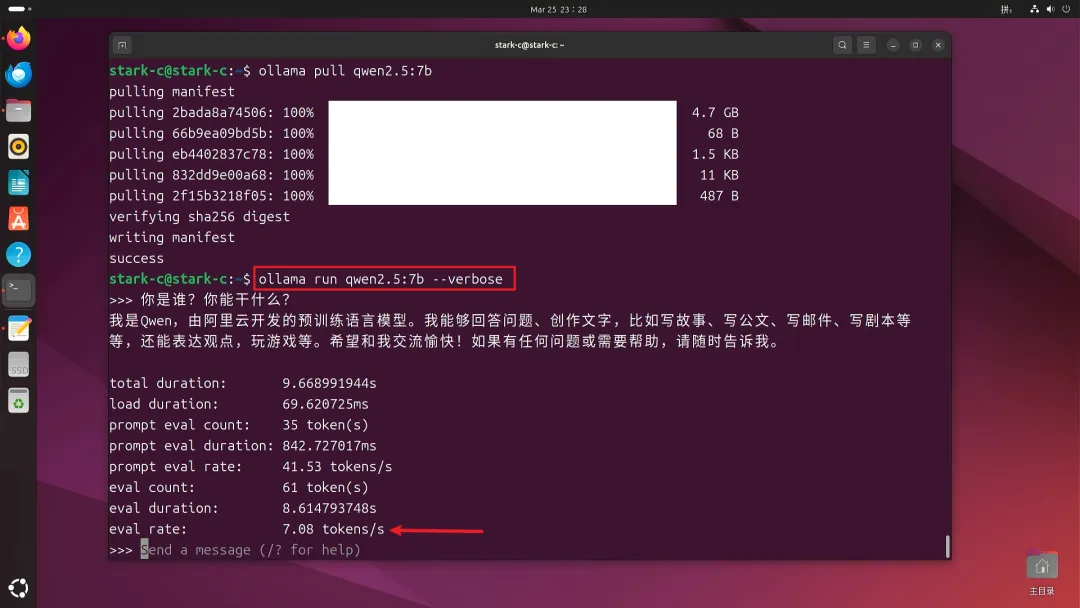Screen dimensions: 1080x608
Task: Click the '61 token(s)' eval count value
Action: click(x=325, y=488)
